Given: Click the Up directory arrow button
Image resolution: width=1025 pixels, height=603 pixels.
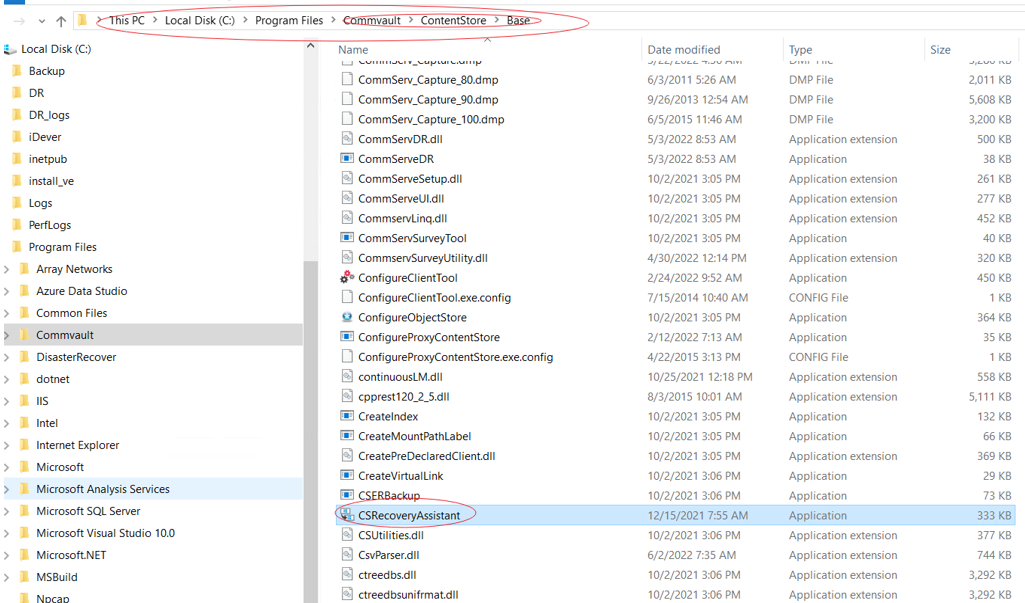Looking at the screenshot, I should [61, 21].
